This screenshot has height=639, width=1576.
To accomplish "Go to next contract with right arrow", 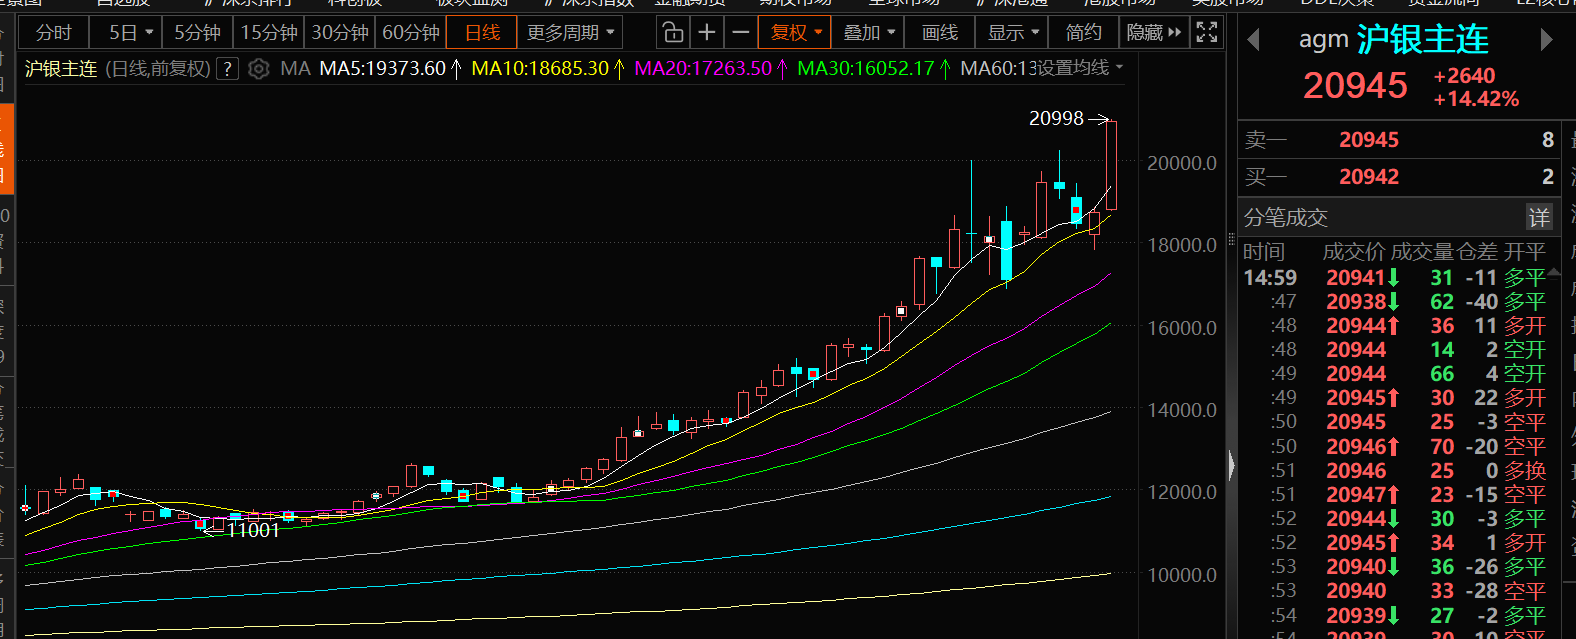I will 1546,40.
